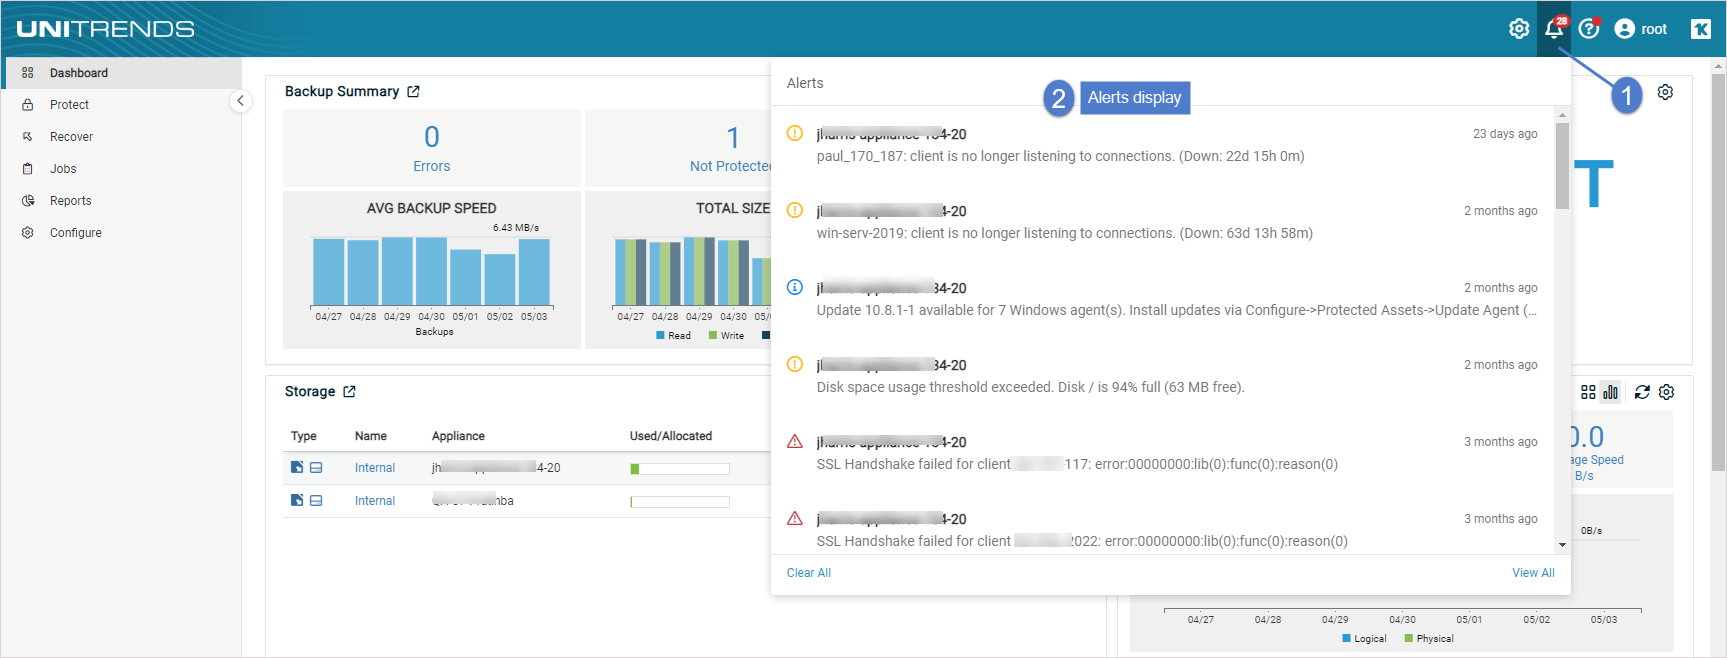Click the dark type icon in the samba storage row
The image size is (1727, 658).
click(297, 500)
